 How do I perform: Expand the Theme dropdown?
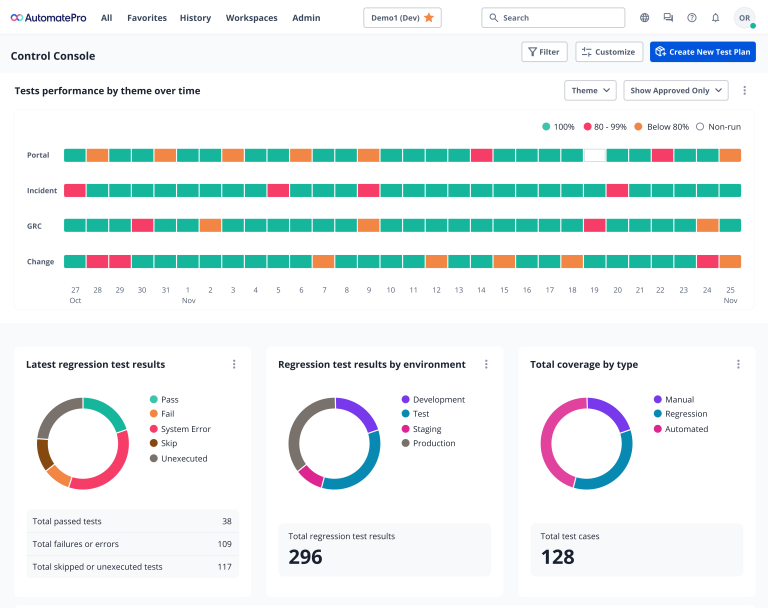tap(590, 91)
